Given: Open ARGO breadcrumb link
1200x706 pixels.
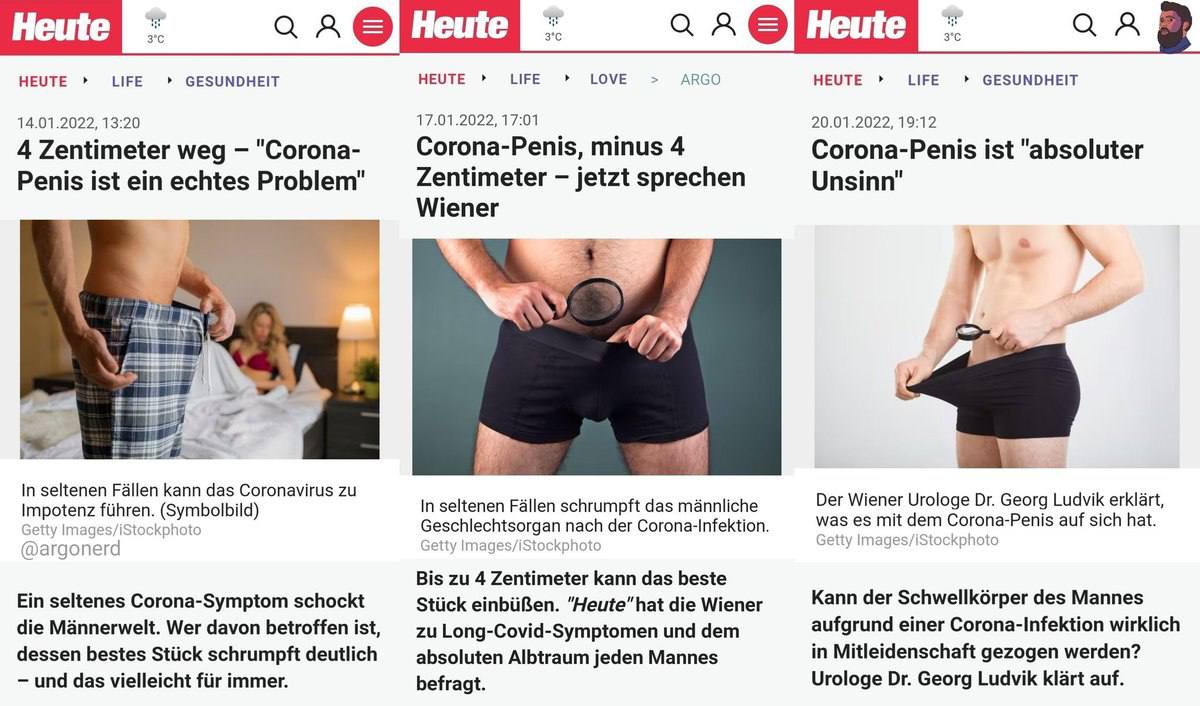Looking at the screenshot, I should click(700, 79).
